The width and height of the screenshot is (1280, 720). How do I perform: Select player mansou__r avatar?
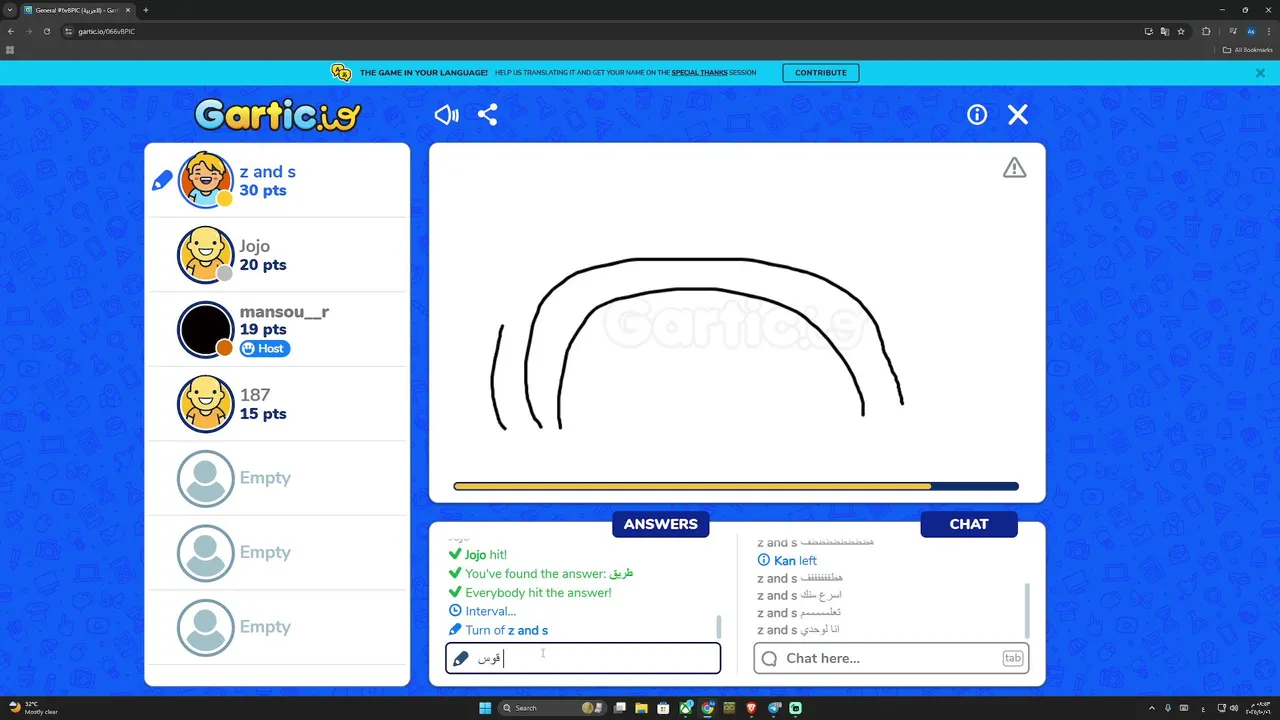coord(205,329)
